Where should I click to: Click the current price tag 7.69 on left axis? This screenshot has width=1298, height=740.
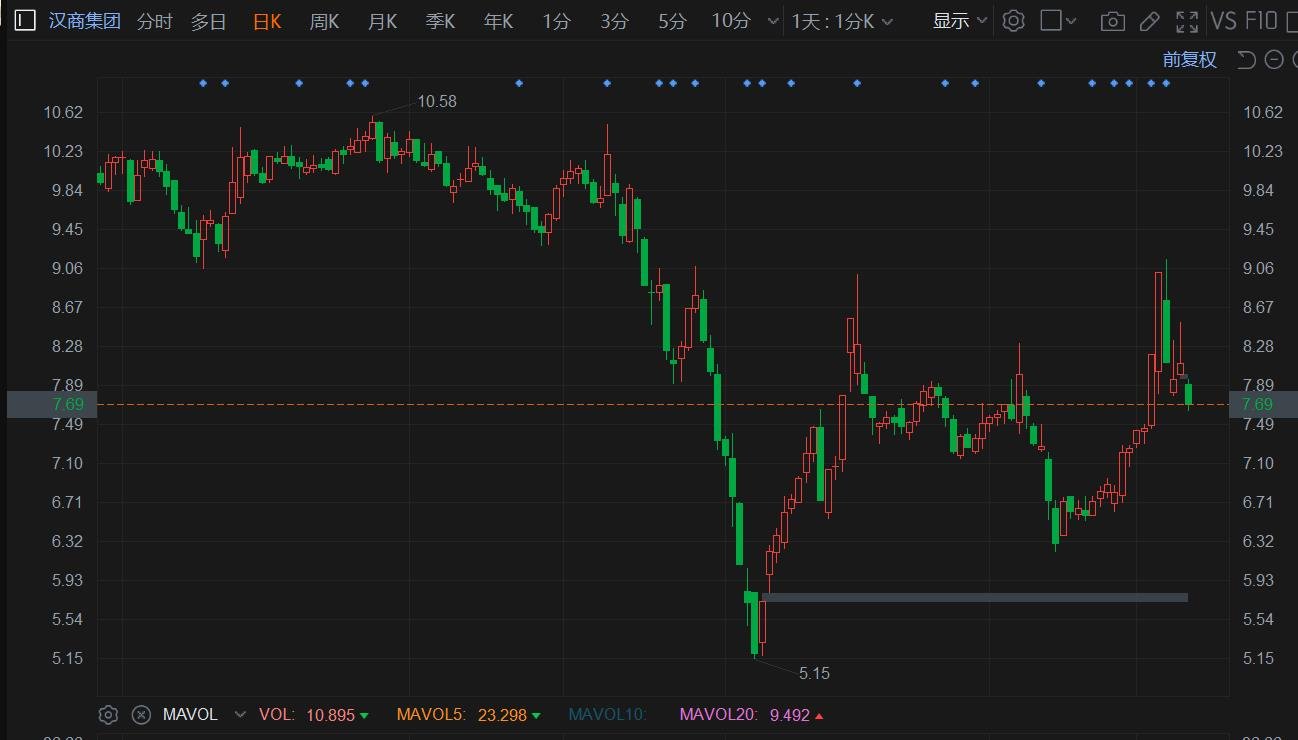[x=51, y=404]
